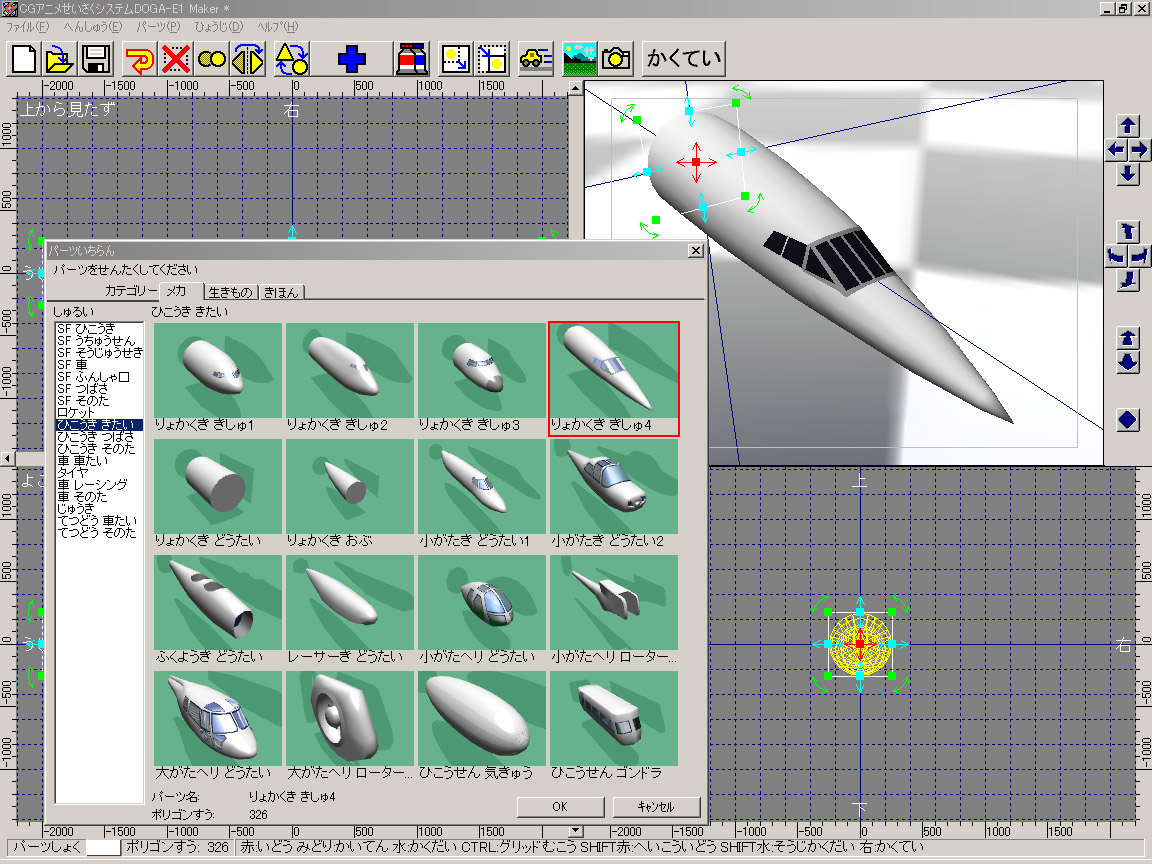Click the New file icon

pyautogui.click(x=24, y=59)
